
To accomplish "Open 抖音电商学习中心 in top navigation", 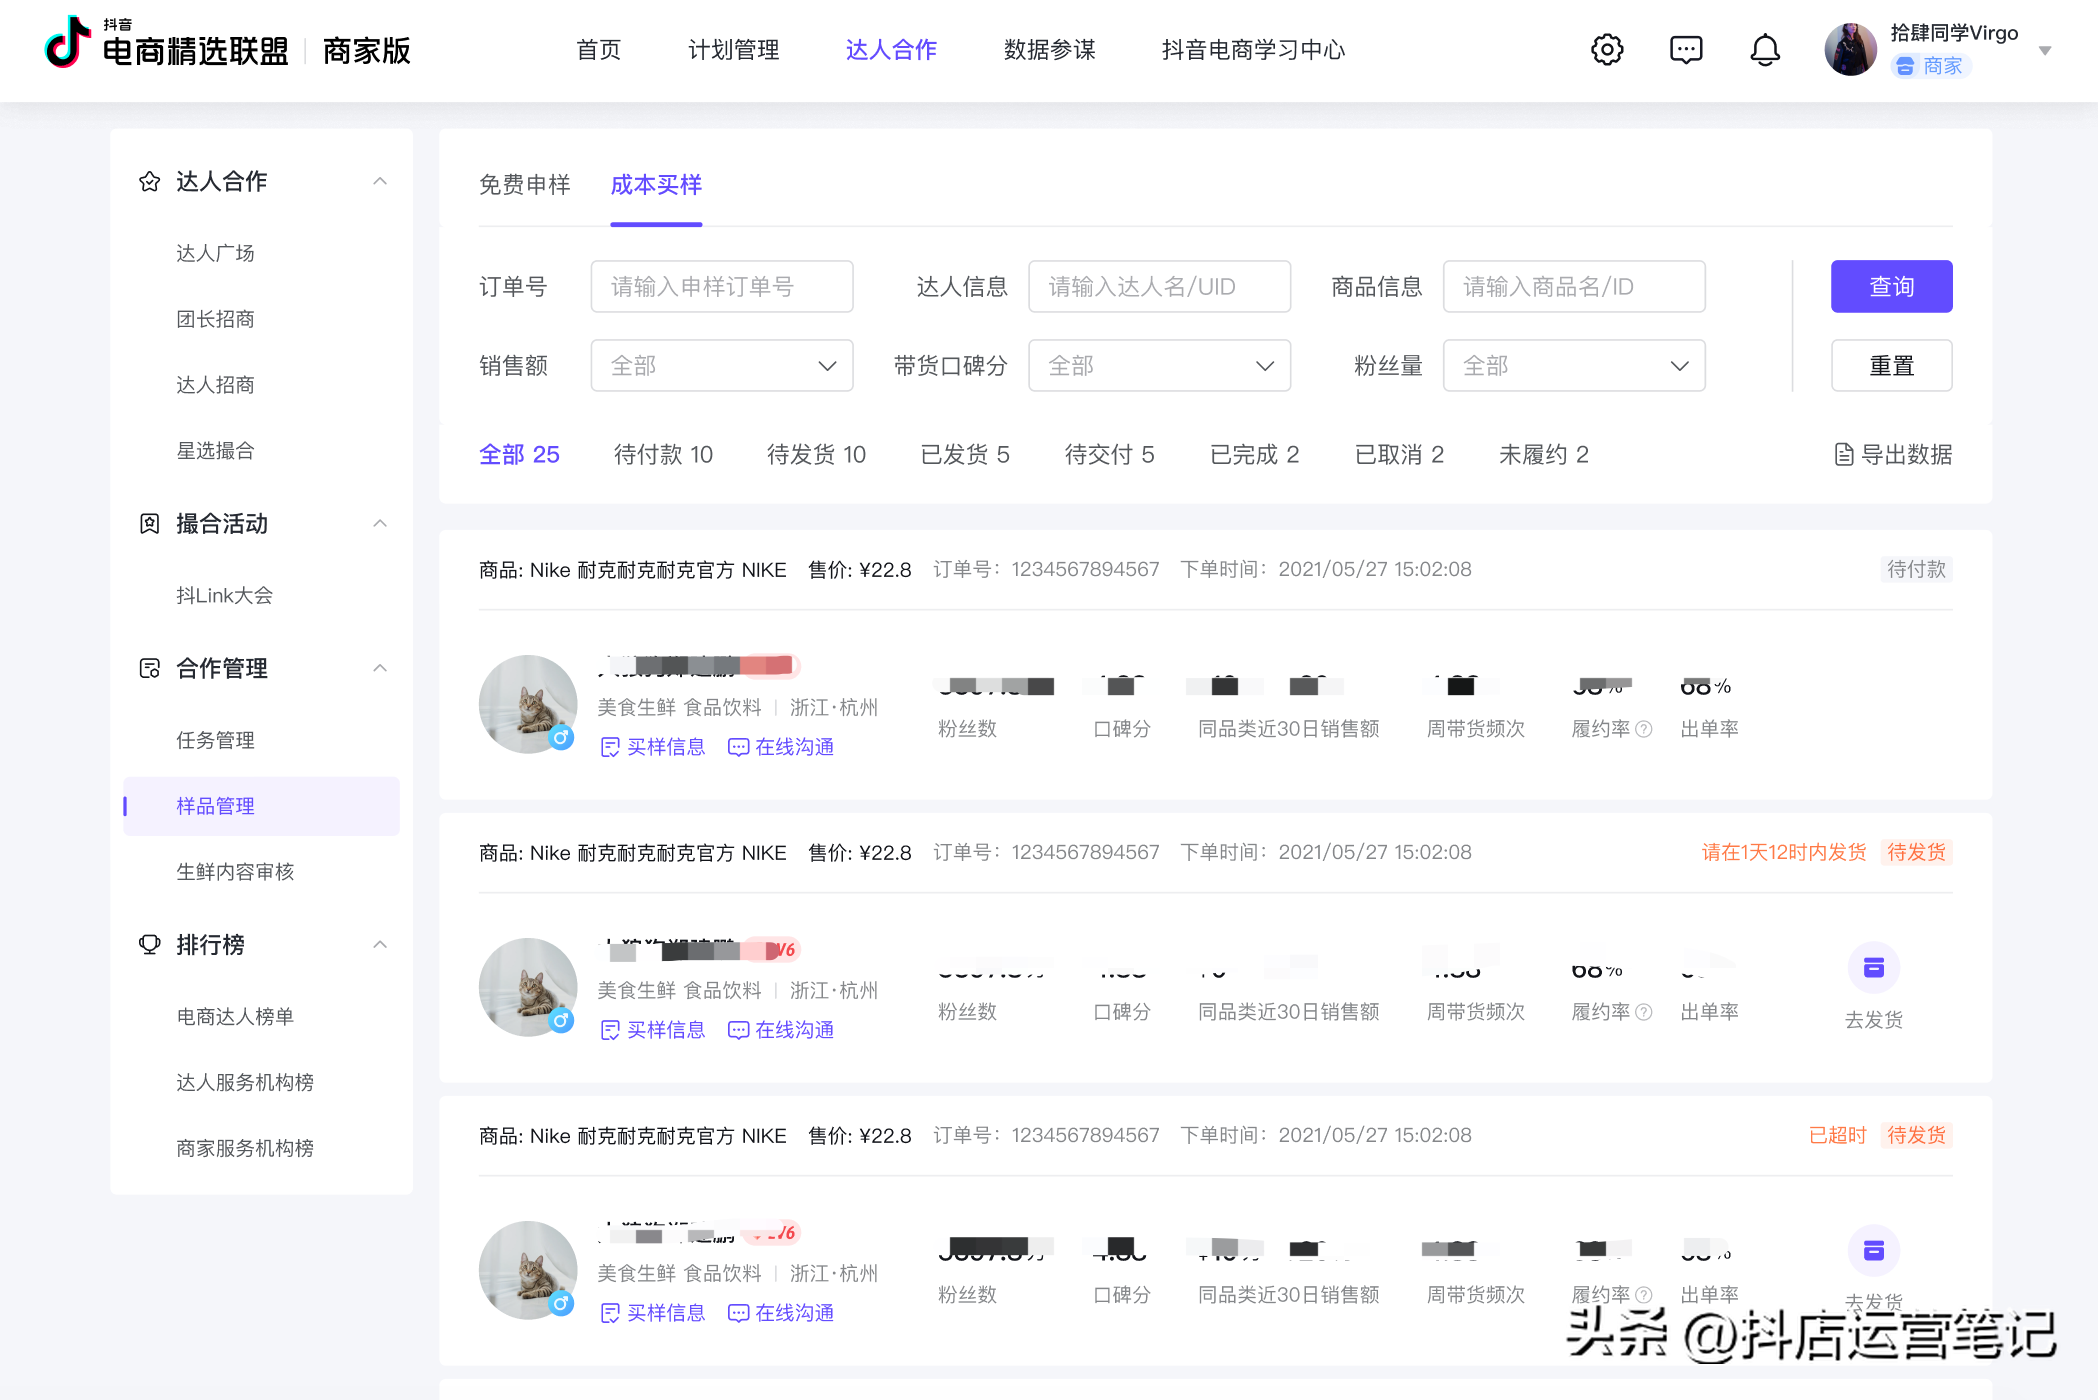I will 1254,50.
